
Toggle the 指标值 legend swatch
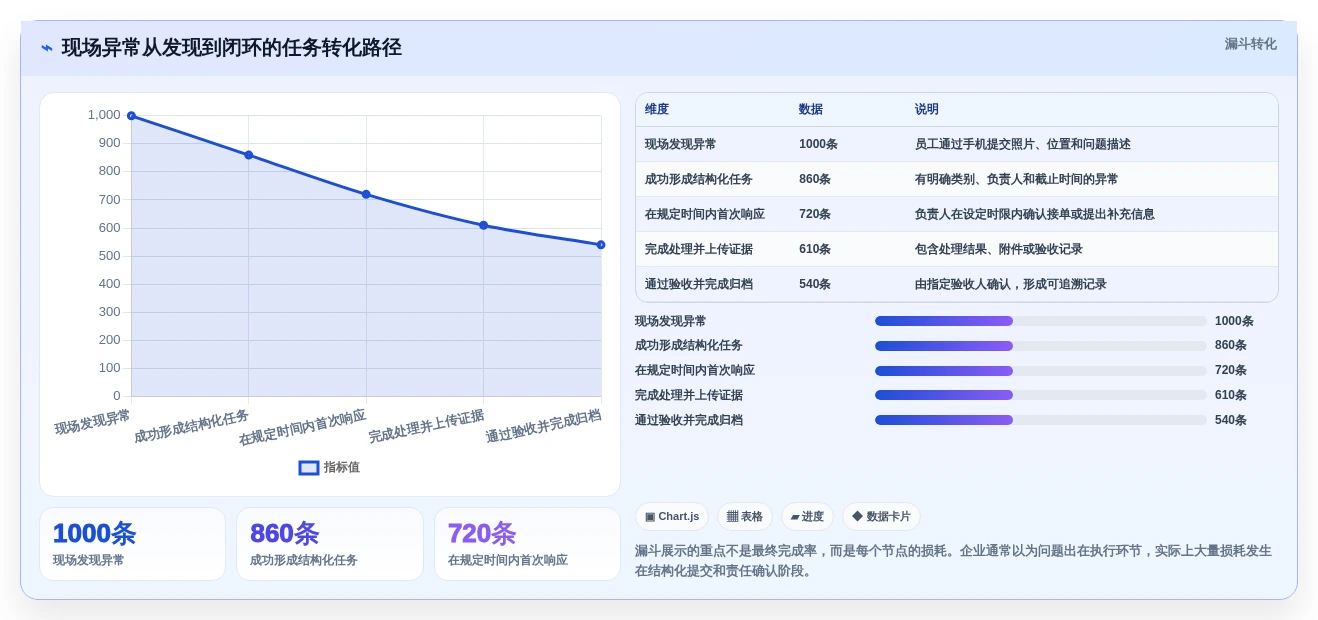[x=309, y=467]
